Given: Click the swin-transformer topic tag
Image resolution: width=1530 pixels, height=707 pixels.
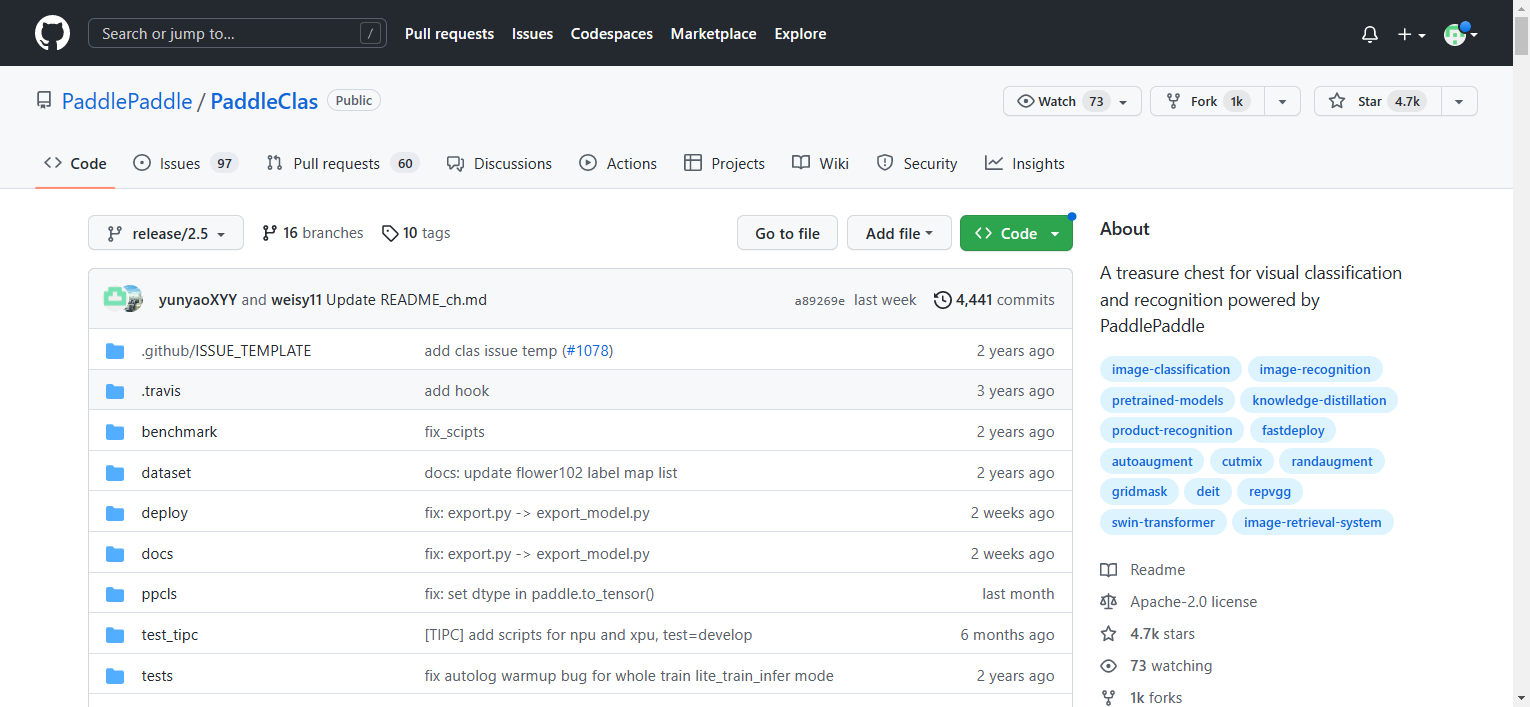Looking at the screenshot, I should coord(1163,522).
